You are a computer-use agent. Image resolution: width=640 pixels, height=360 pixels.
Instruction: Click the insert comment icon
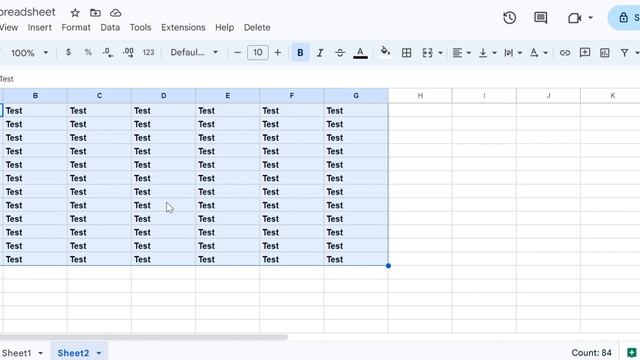[585, 53]
